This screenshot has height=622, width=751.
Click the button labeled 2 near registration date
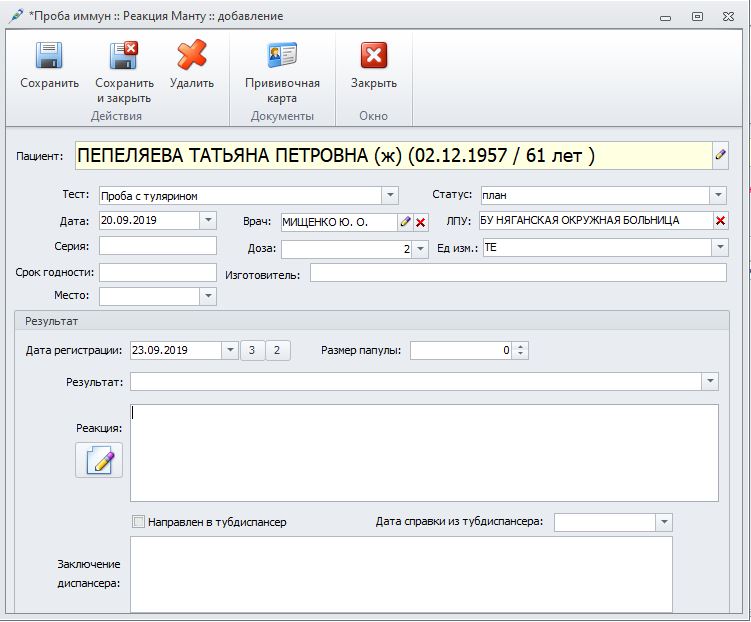(x=277, y=350)
